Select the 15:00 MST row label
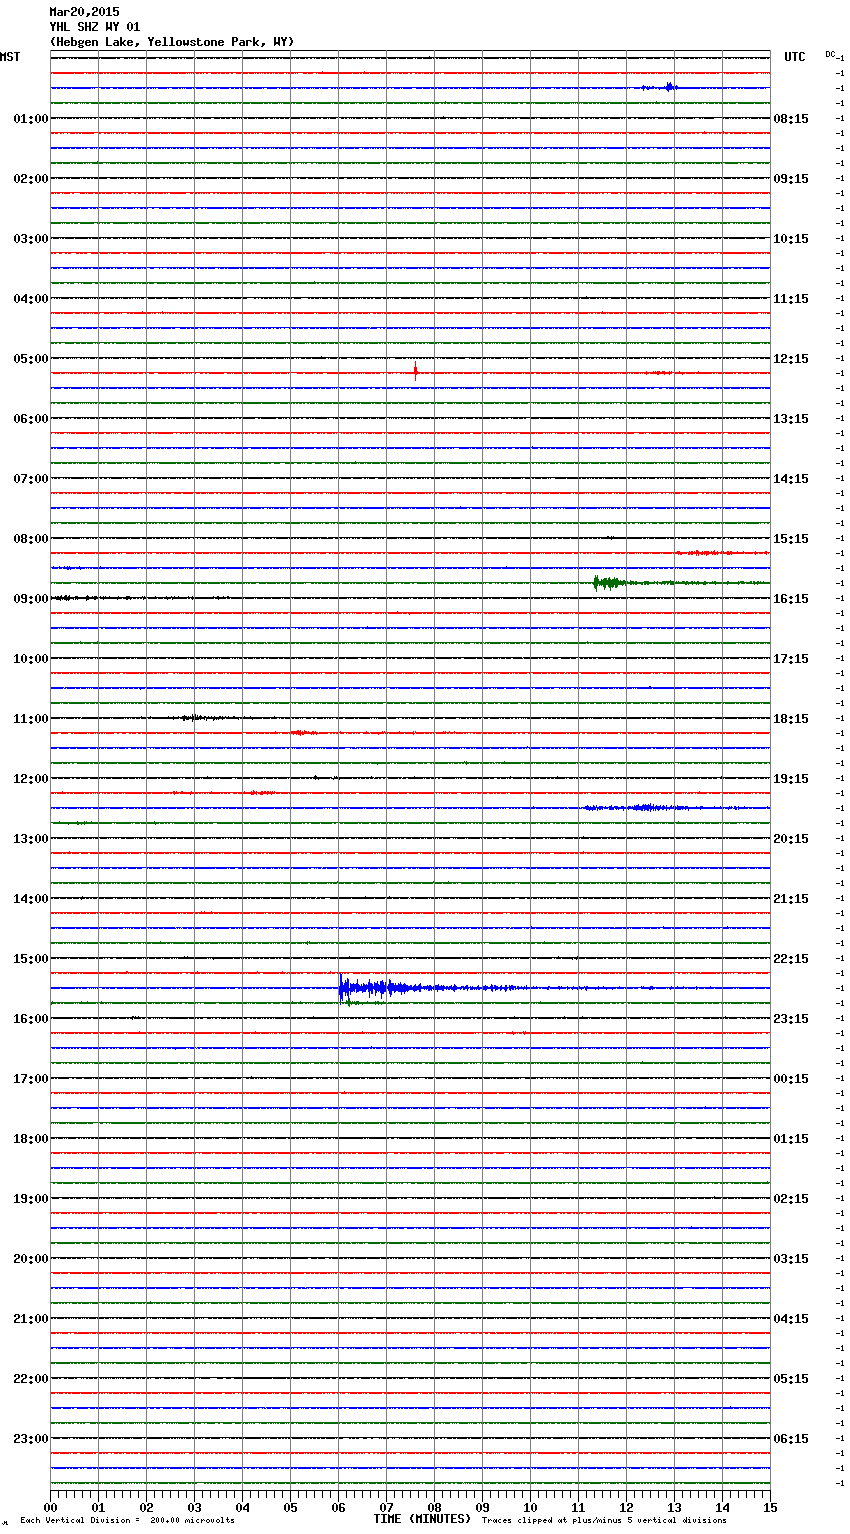Screen dimensions: 850x1534 coord(31,959)
